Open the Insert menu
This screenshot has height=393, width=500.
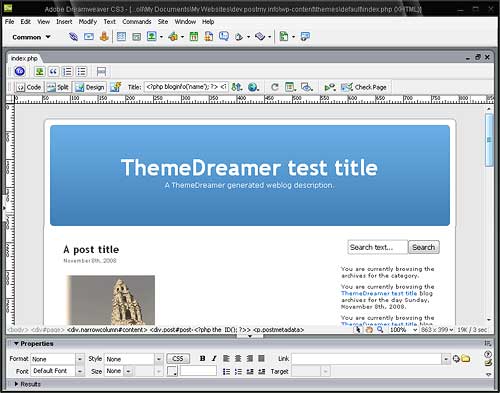pyautogui.click(x=64, y=22)
